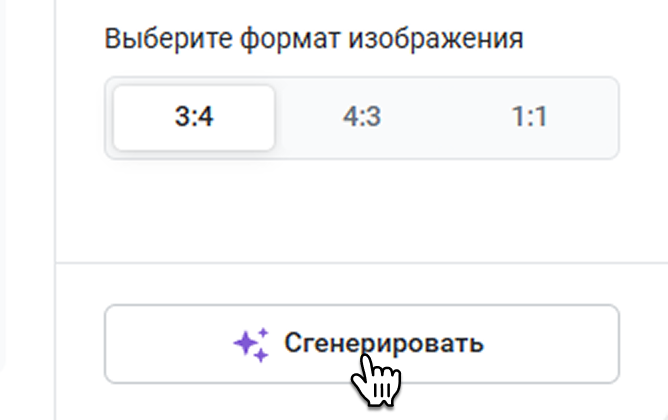Activate the 3:4 portrait option
This screenshot has height=420, width=668.
point(194,118)
